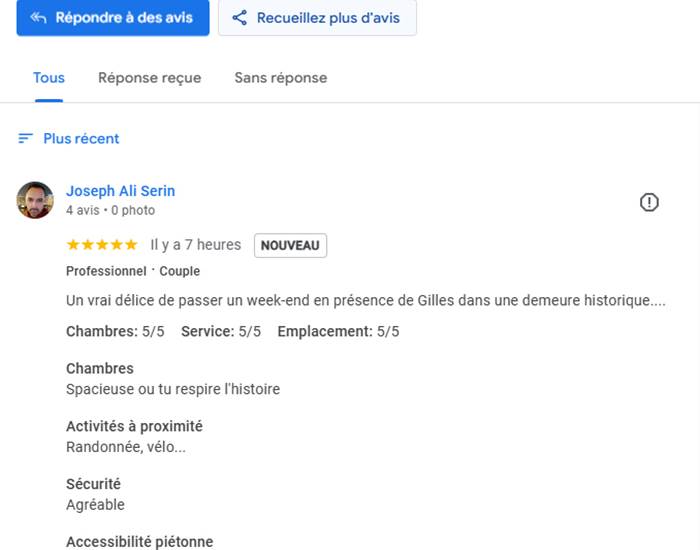Click the share icon on Recueillez button
The height and width of the screenshot is (550, 700).
pos(239,18)
